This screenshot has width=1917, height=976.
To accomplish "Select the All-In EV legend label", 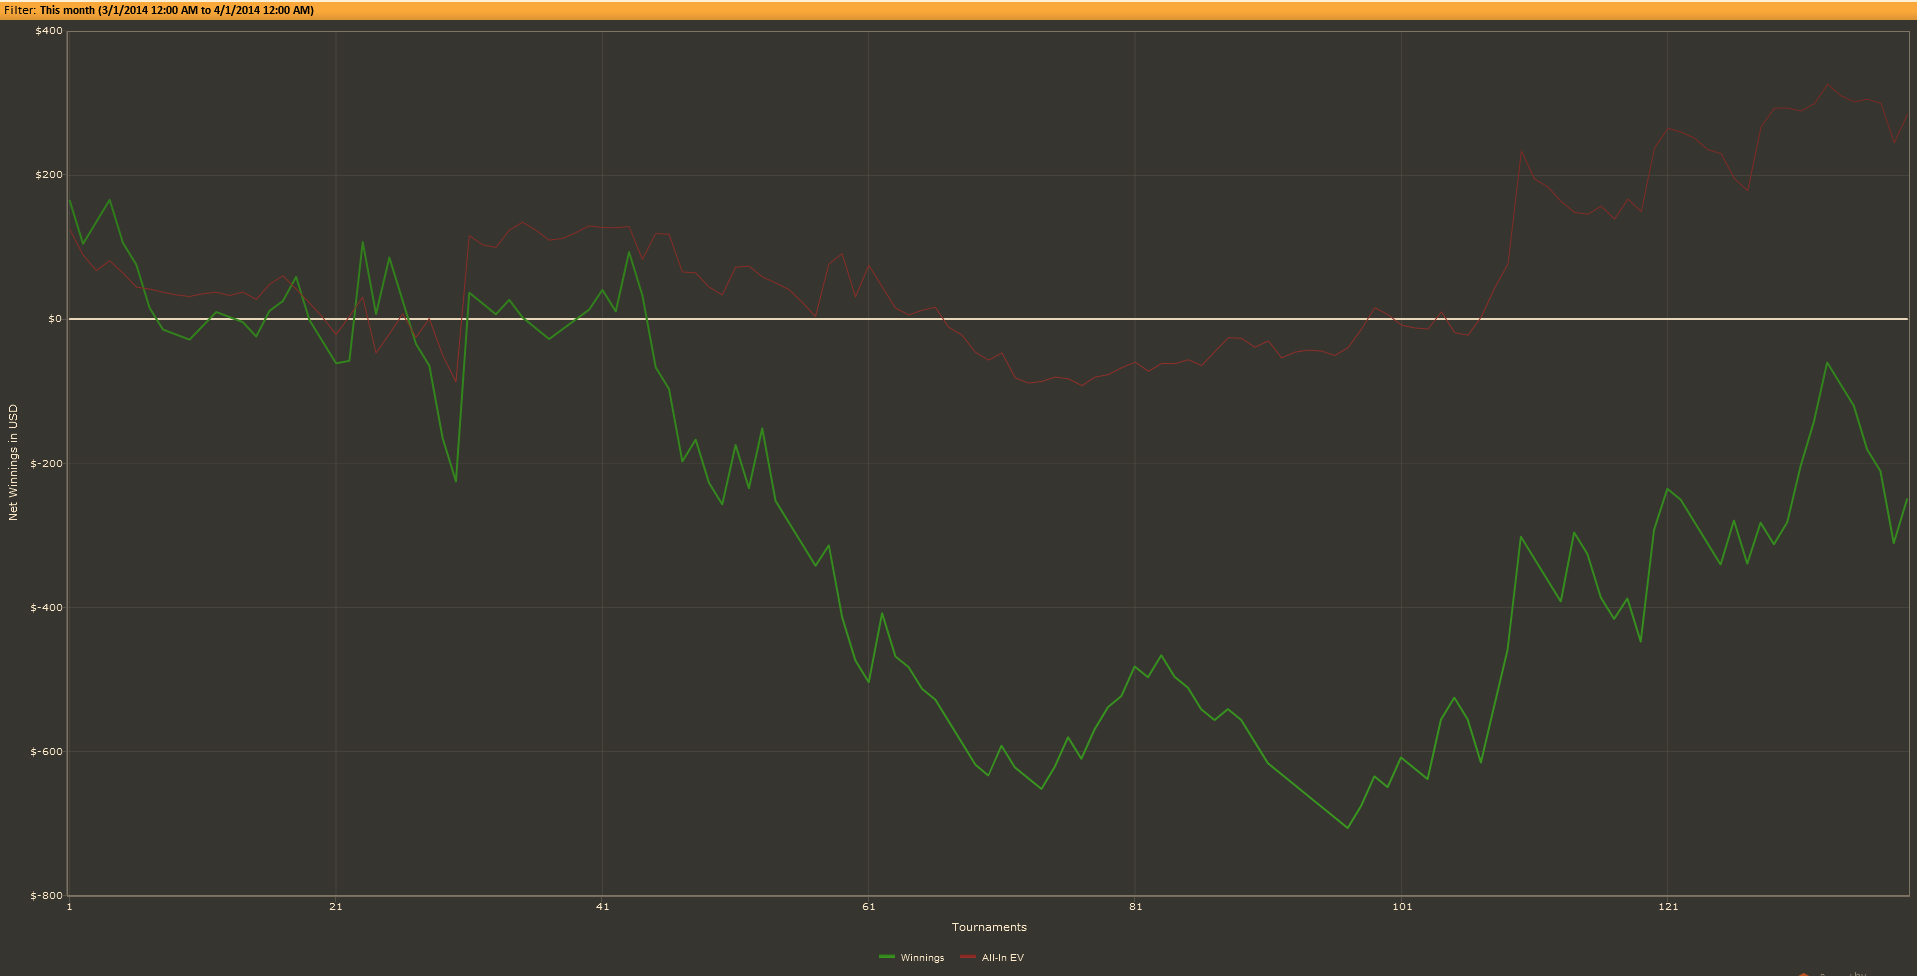I will 1003,958.
